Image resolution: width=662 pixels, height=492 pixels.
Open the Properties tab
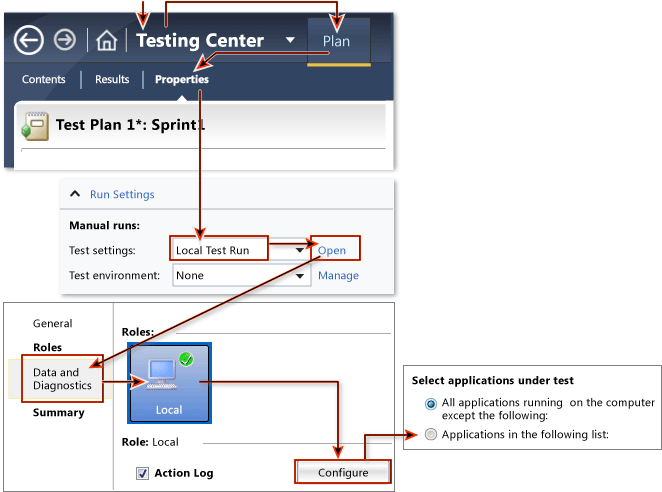point(182,79)
